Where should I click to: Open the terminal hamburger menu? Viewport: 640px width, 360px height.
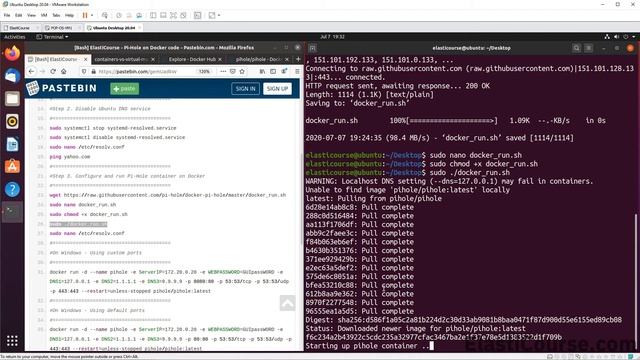coord(588,48)
